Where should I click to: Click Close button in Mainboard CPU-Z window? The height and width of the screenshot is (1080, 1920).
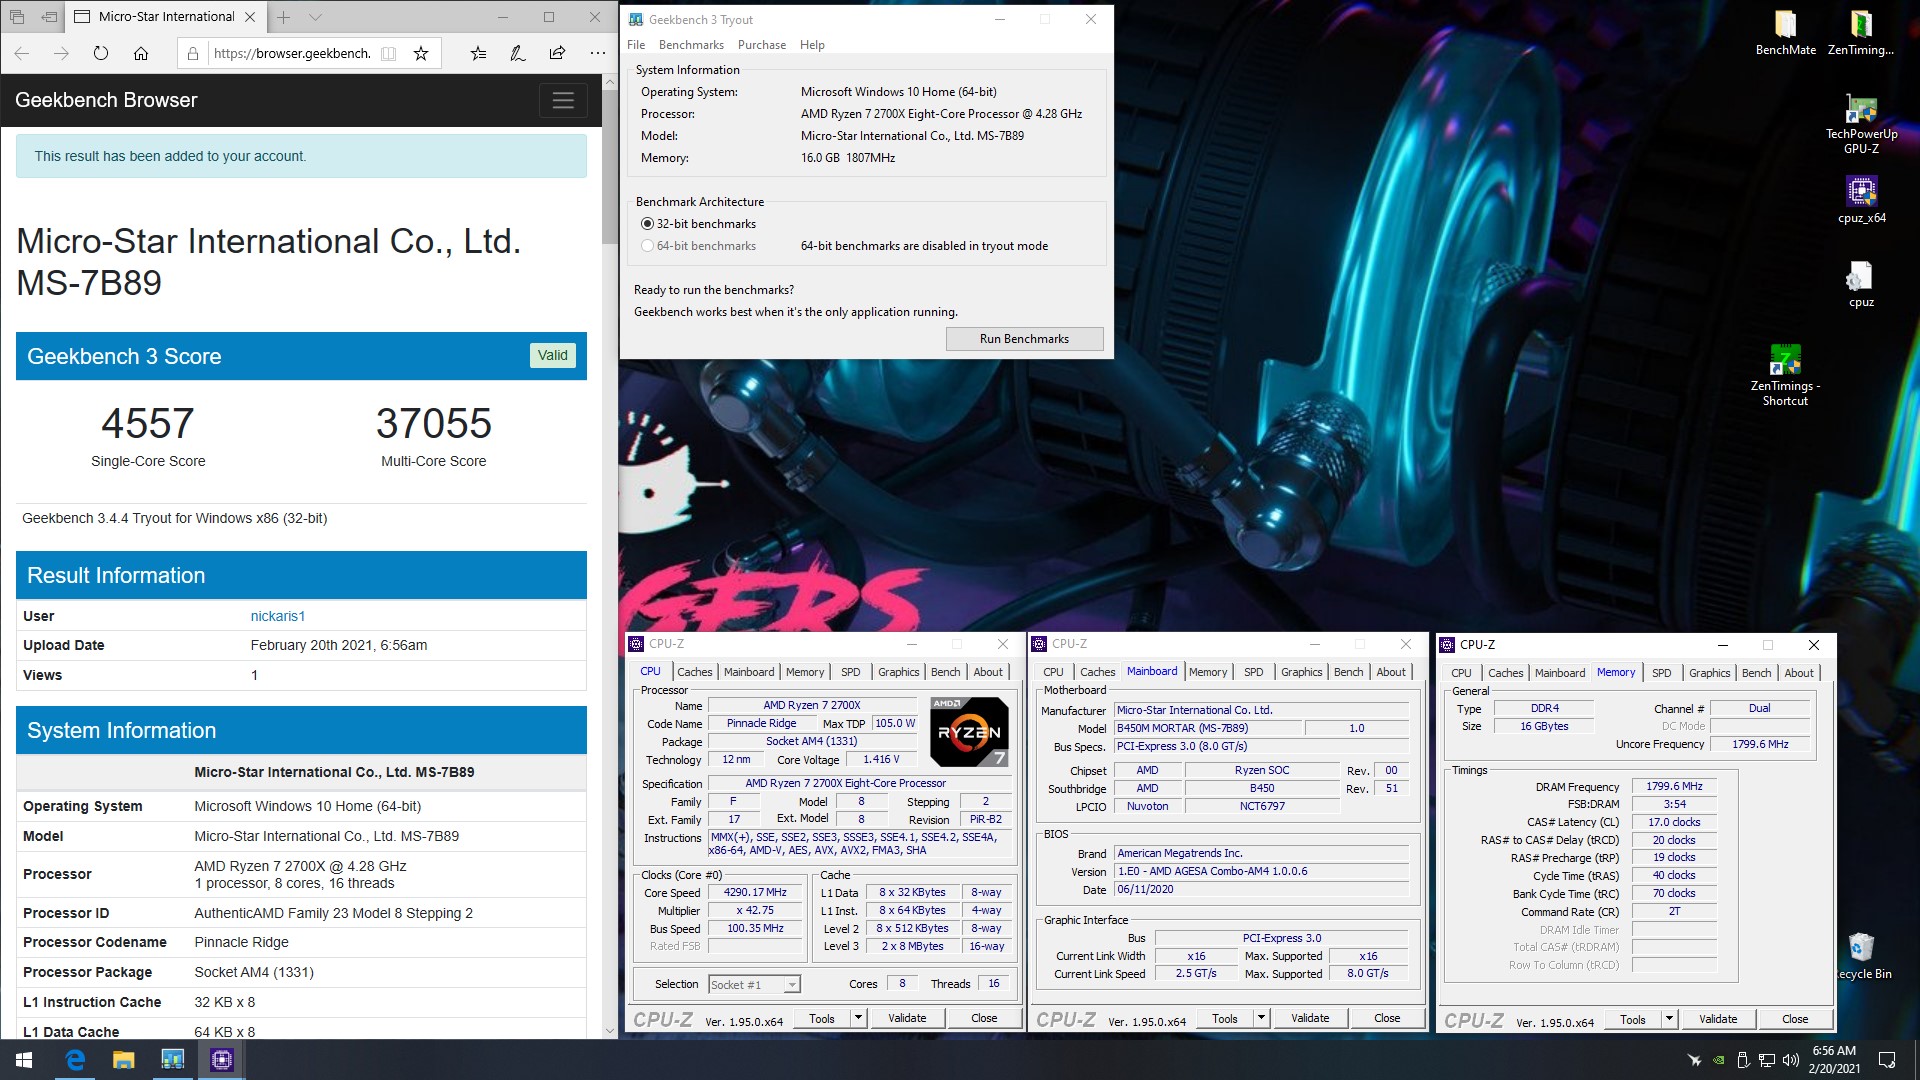(x=1387, y=1018)
